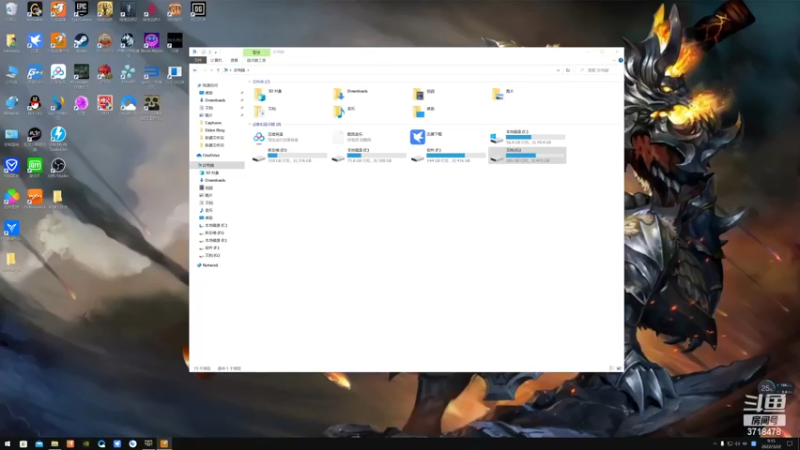This screenshot has height=450, width=800.
Task: Go back with the Back arrow
Action: click(x=195, y=70)
